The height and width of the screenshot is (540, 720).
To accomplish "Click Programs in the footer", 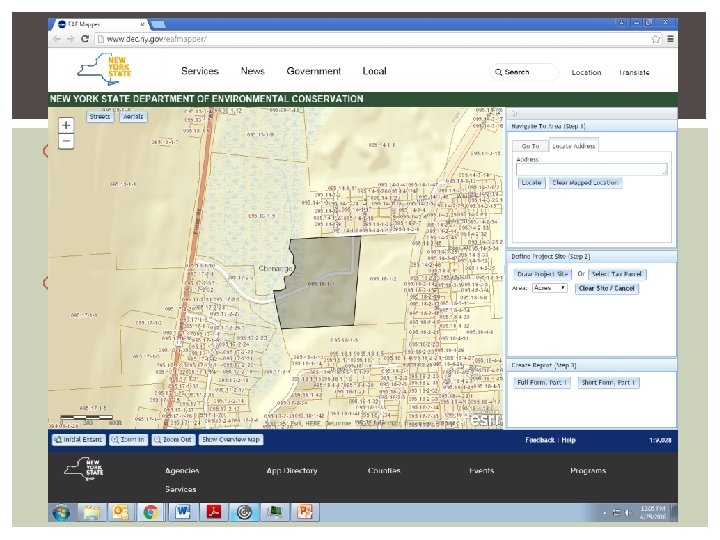I will [x=588, y=471].
